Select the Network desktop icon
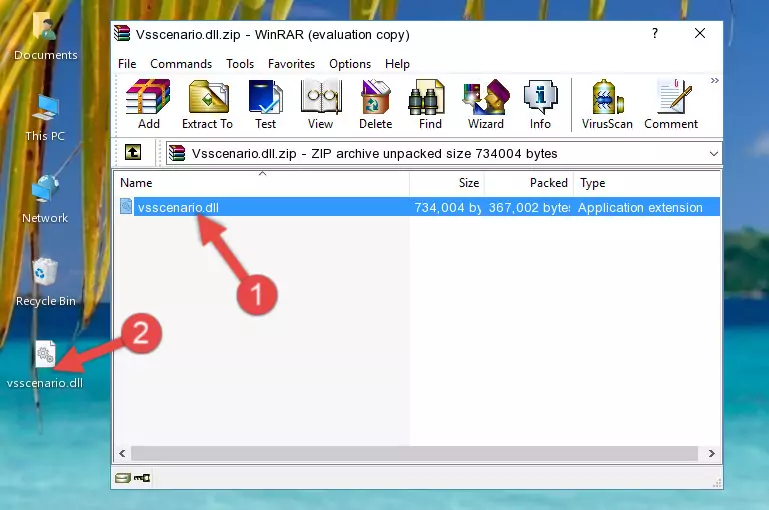Image resolution: width=769 pixels, height=510 pixels. [45, 199]
